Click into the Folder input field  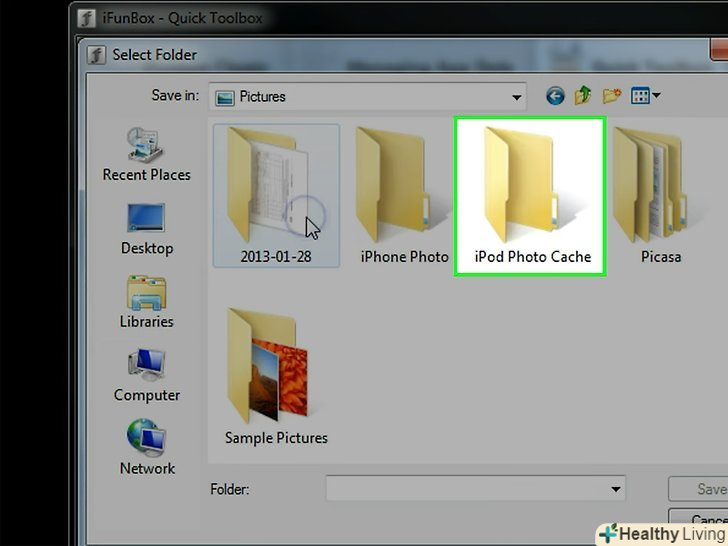pyautogui.click(x=475, y=489)
